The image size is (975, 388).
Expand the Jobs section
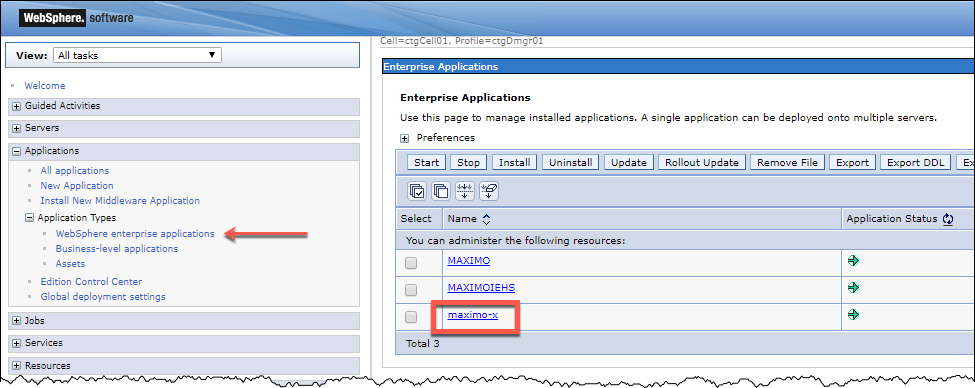[17, 321]
